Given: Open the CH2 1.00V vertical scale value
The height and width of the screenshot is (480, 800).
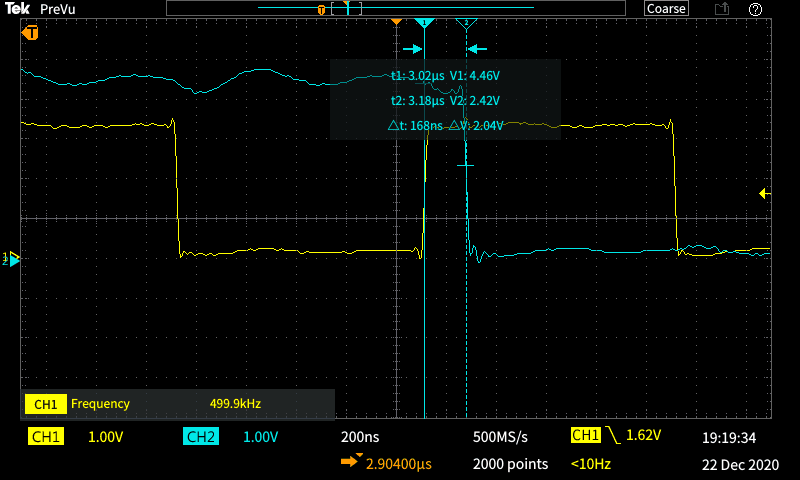Looking at the screenshot, I should tap(259, 437).
